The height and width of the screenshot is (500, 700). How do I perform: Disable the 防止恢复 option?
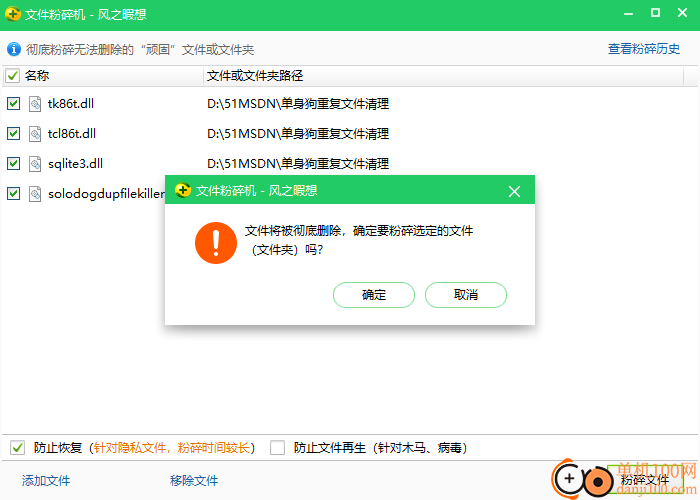(17, 447)
